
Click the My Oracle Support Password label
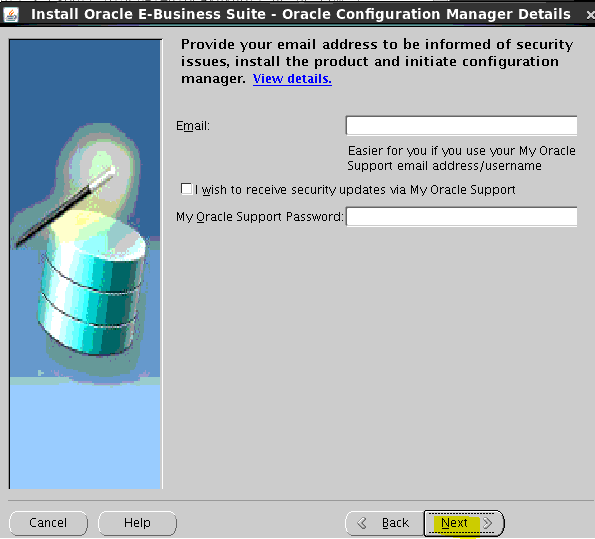[260, 217]
